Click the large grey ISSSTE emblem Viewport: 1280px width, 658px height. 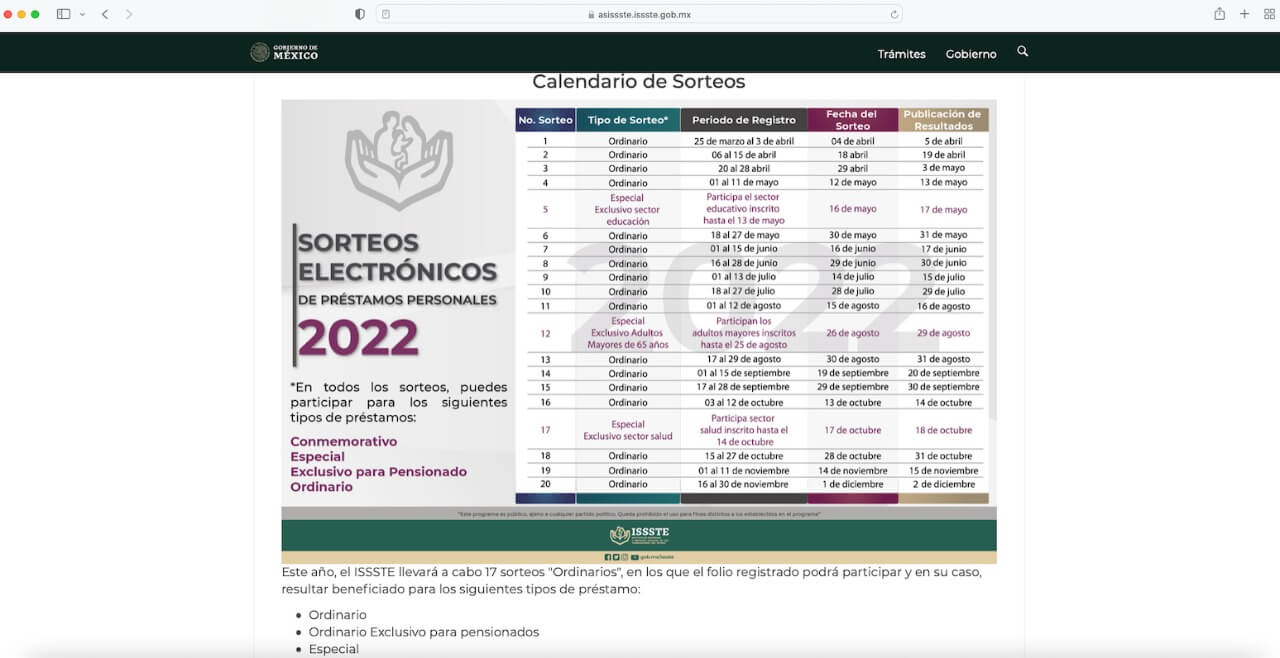coord(399,160)
